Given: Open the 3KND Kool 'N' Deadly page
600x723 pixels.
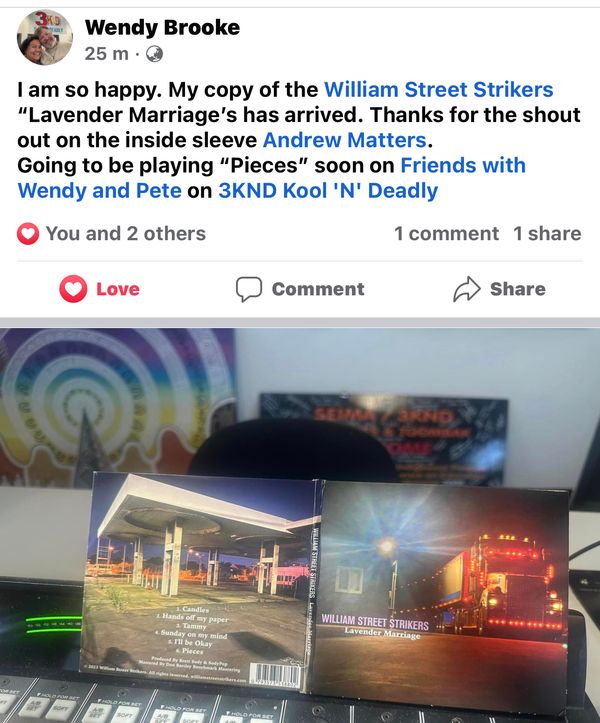Looking at the screenshot, I should pyautogui.click(x=328, y=191).
